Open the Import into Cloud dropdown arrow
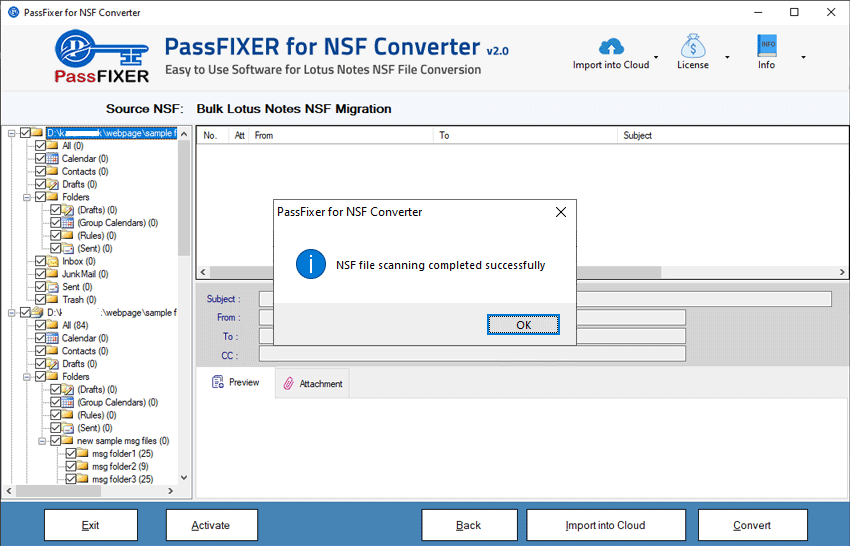Screen dimensions: 850x546 point(656,57)
